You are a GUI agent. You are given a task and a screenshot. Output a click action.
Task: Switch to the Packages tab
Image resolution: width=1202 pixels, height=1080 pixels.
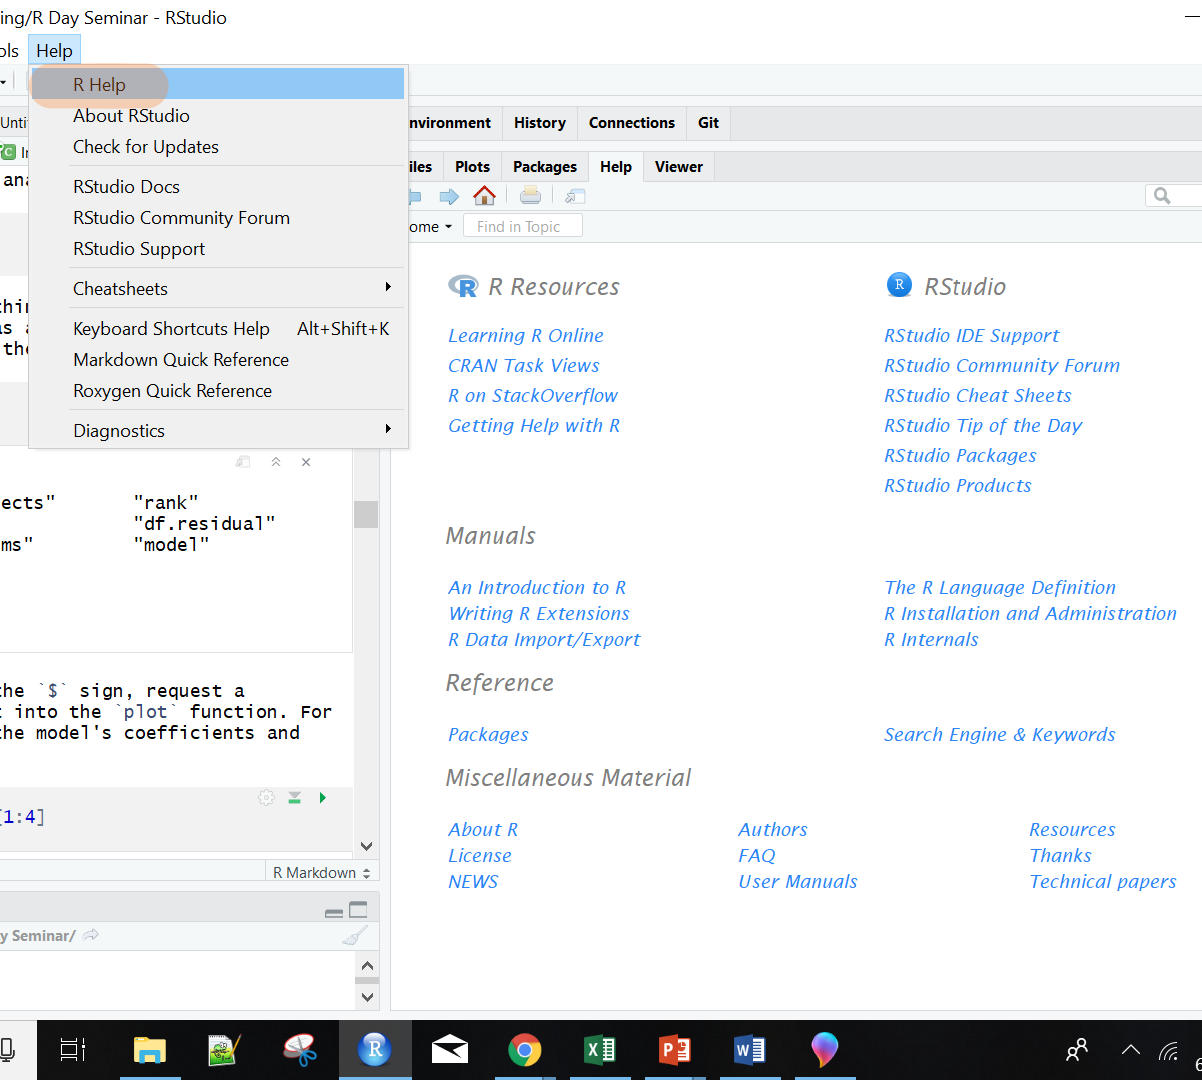(x=545, y=166)
